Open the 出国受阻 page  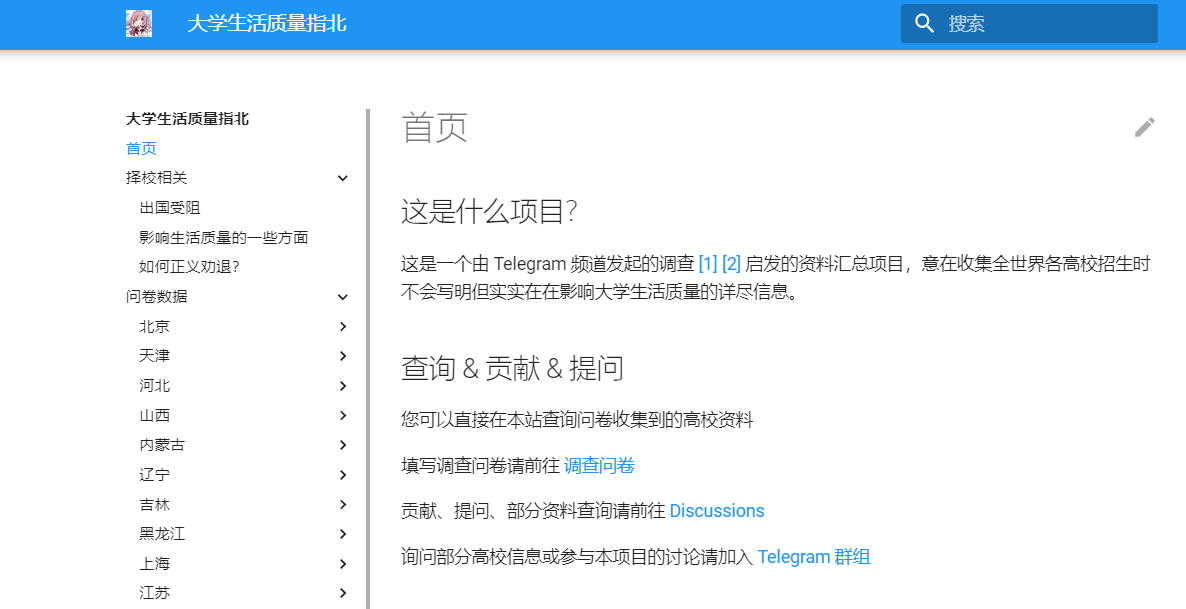coord(169,208)
